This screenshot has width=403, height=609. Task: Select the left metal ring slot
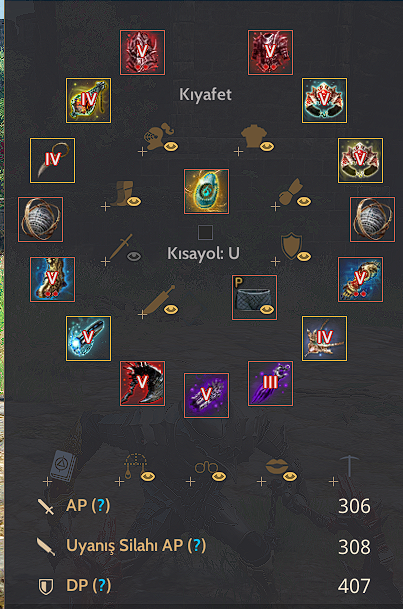[40, 219]
